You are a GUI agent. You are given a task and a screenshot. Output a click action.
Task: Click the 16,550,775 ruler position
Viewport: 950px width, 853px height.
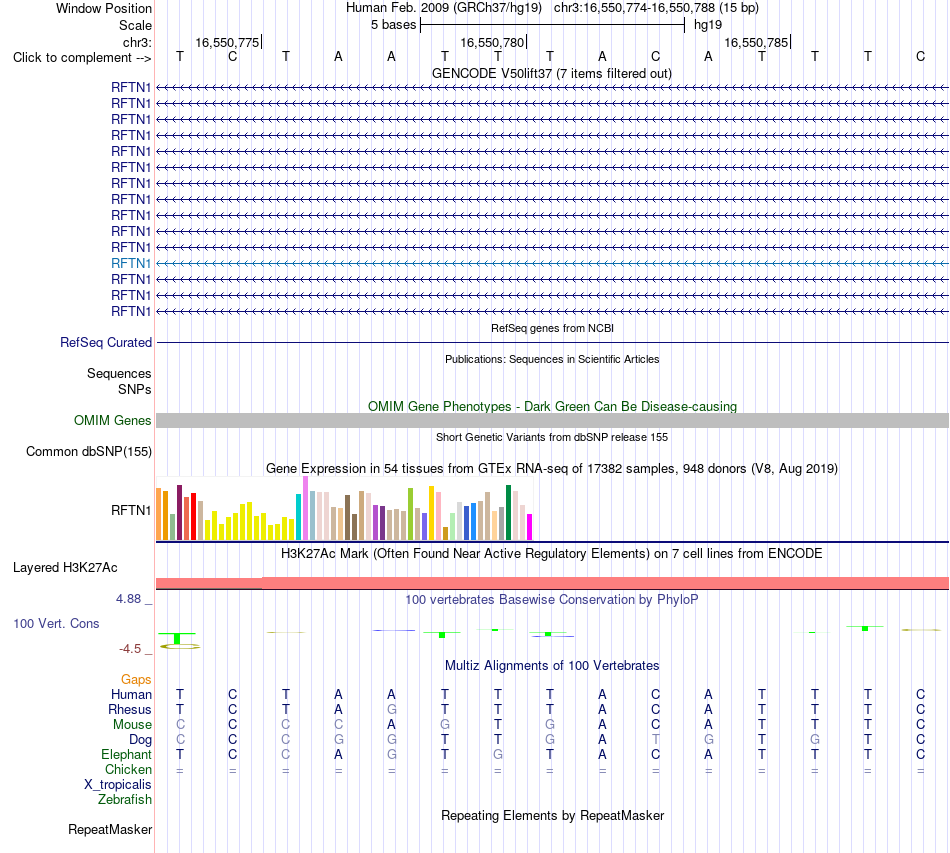tap(227, 42)
